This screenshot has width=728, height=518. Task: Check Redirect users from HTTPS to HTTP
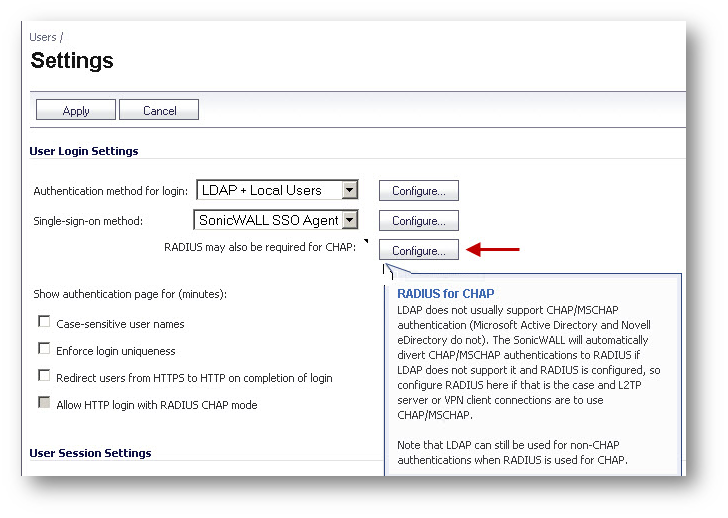click(x=44, y=376)
